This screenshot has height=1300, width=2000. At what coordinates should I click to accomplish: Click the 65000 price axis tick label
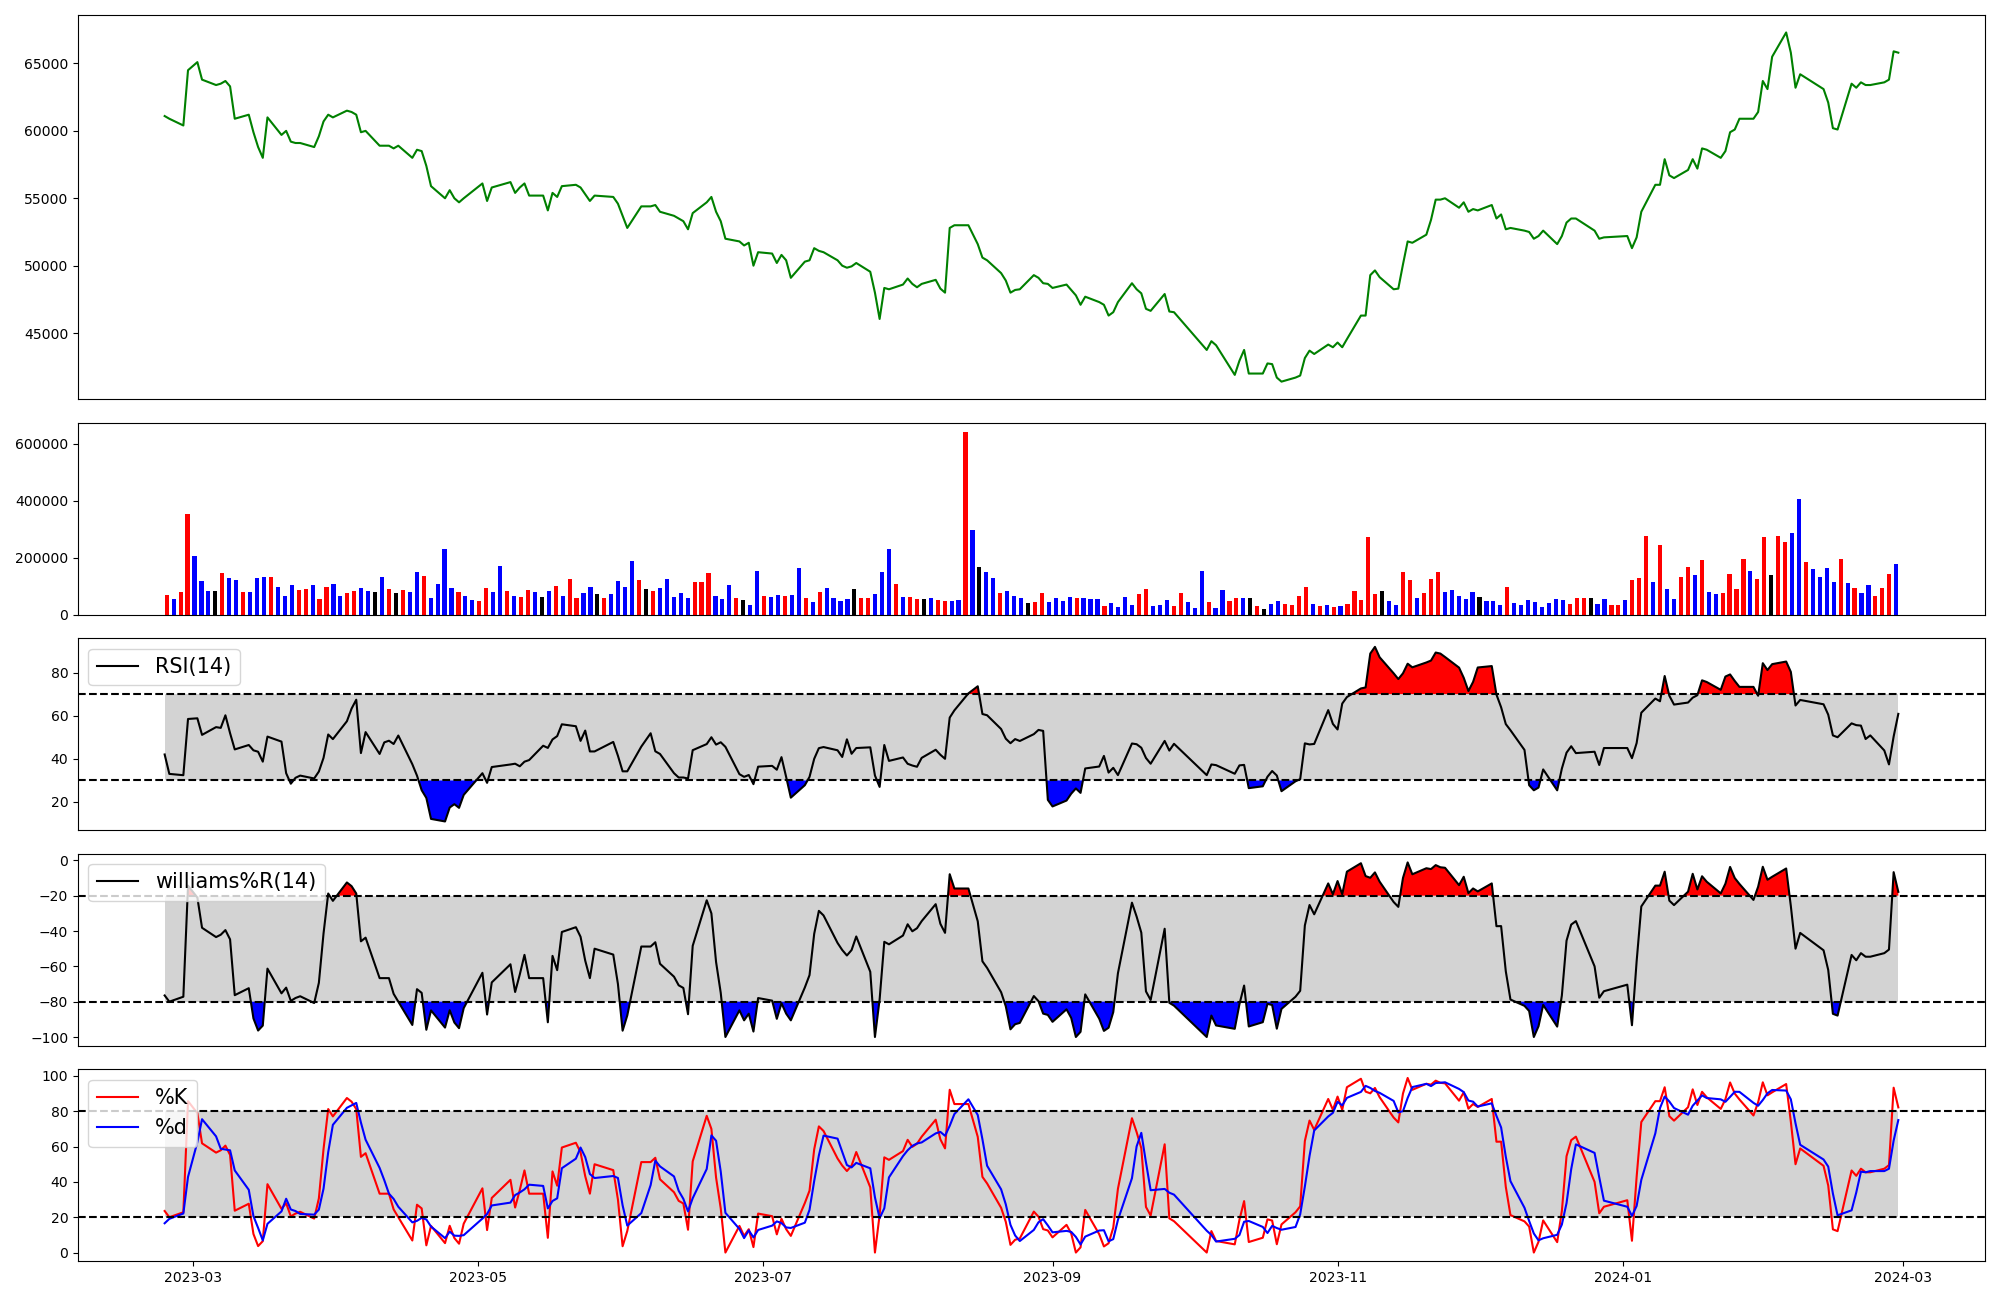coord(45,64)
